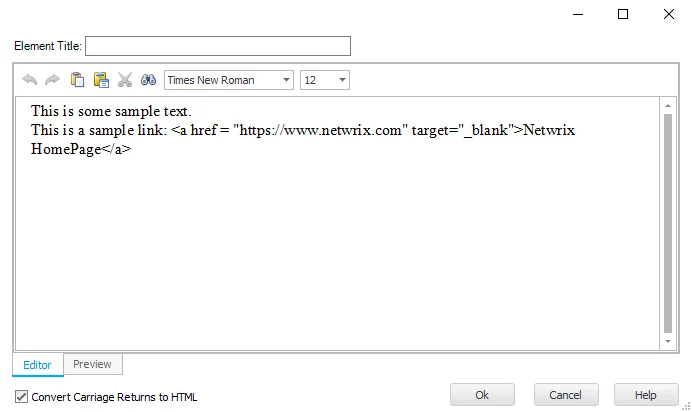Click the Paste clipboard icon
This screenshot has width=692, height=412.
click(77, 80)
